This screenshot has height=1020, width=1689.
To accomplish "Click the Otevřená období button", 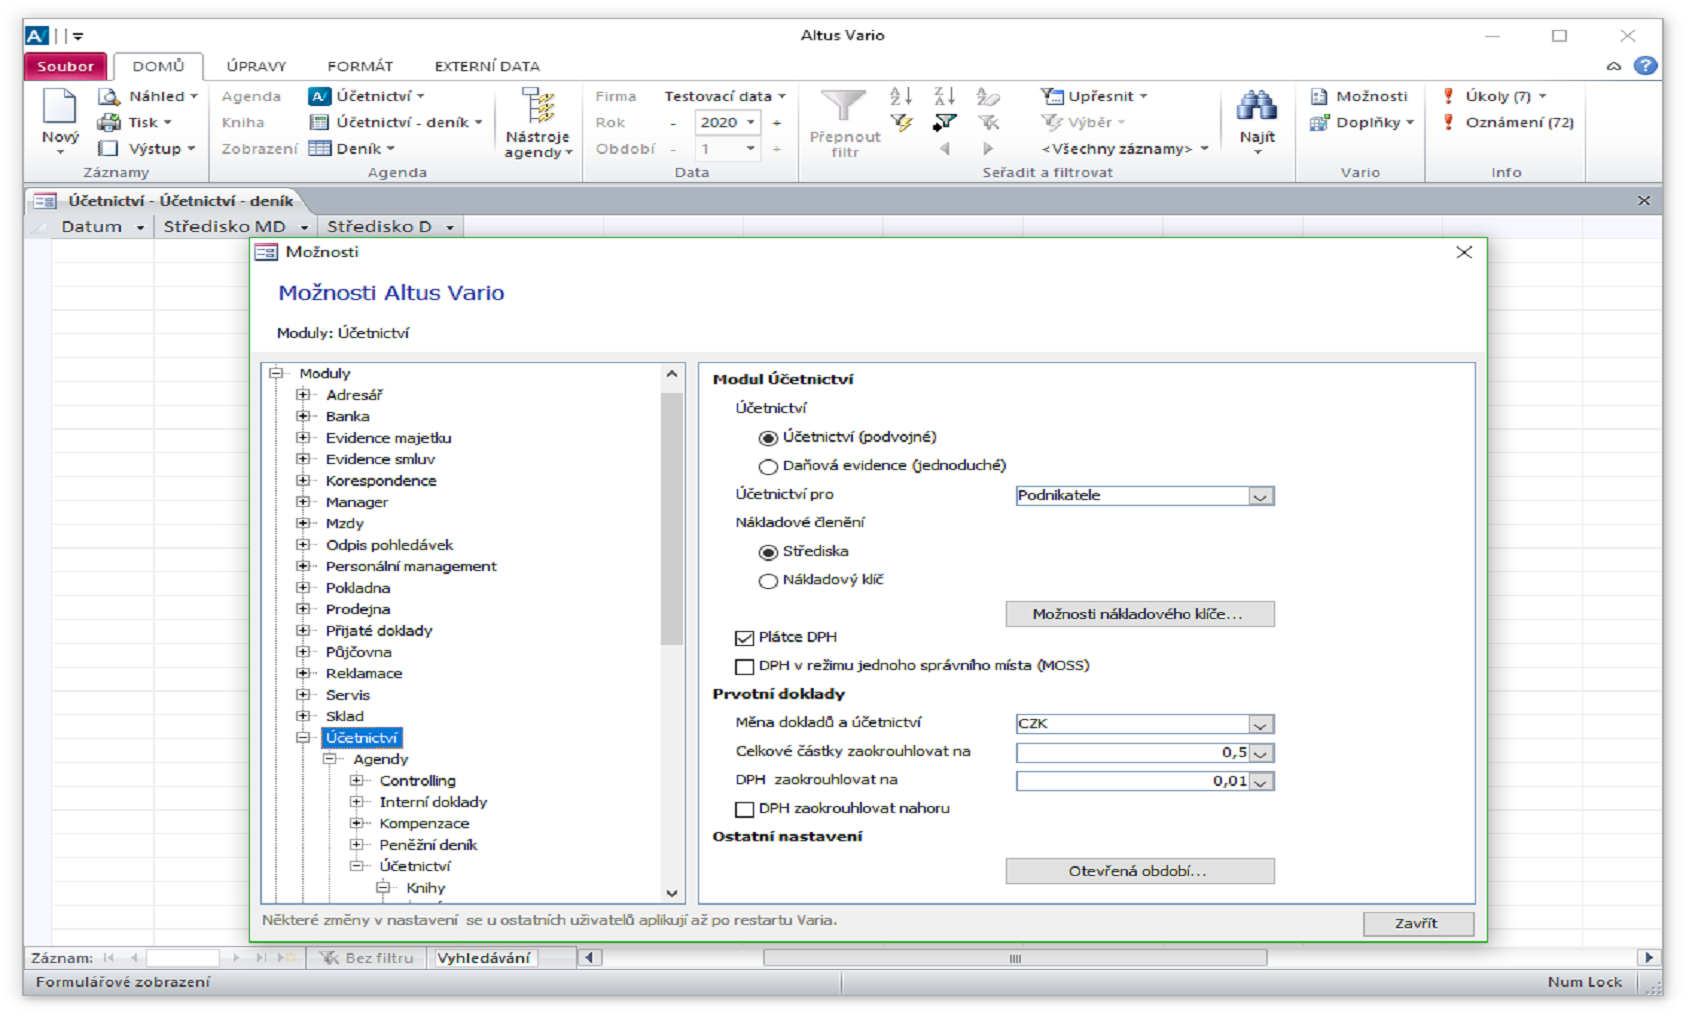I will click(1140, 871).
